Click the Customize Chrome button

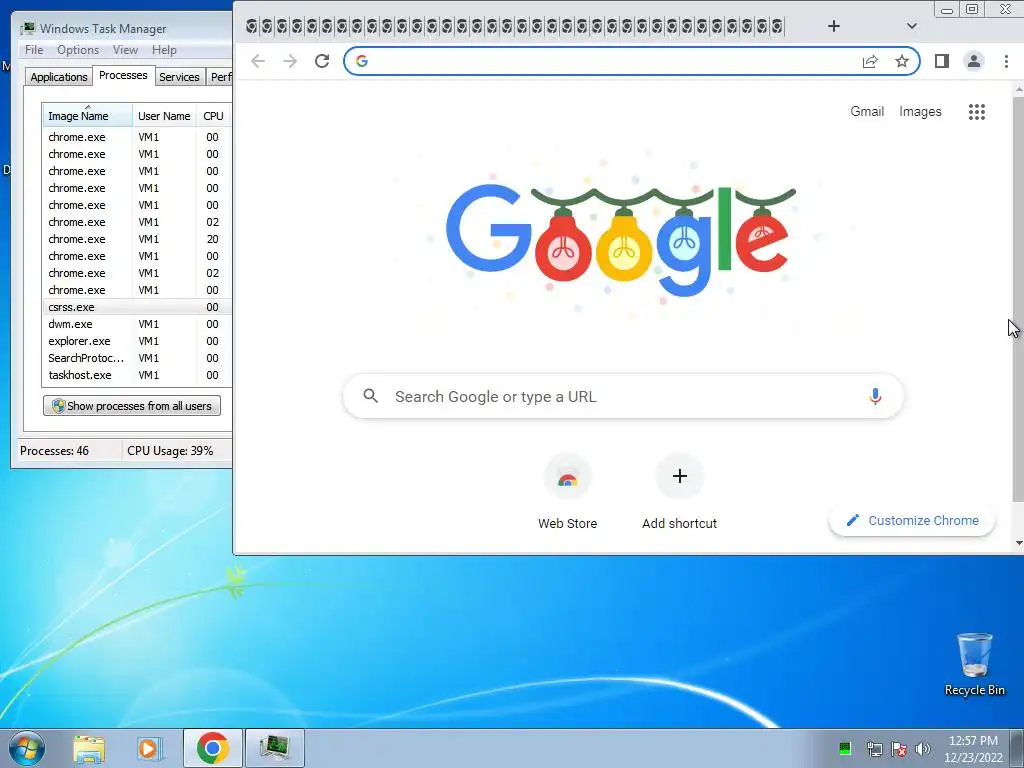912,520
